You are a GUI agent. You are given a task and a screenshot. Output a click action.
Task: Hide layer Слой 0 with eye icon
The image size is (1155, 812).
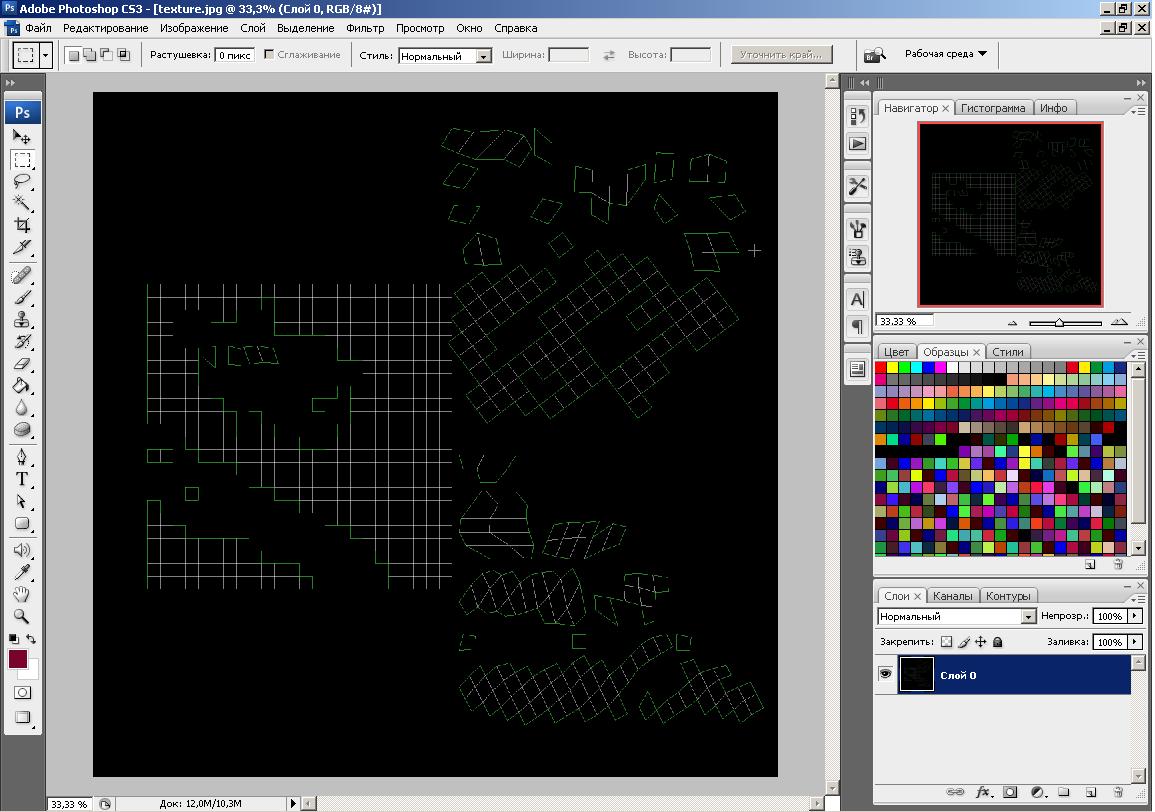886,675
